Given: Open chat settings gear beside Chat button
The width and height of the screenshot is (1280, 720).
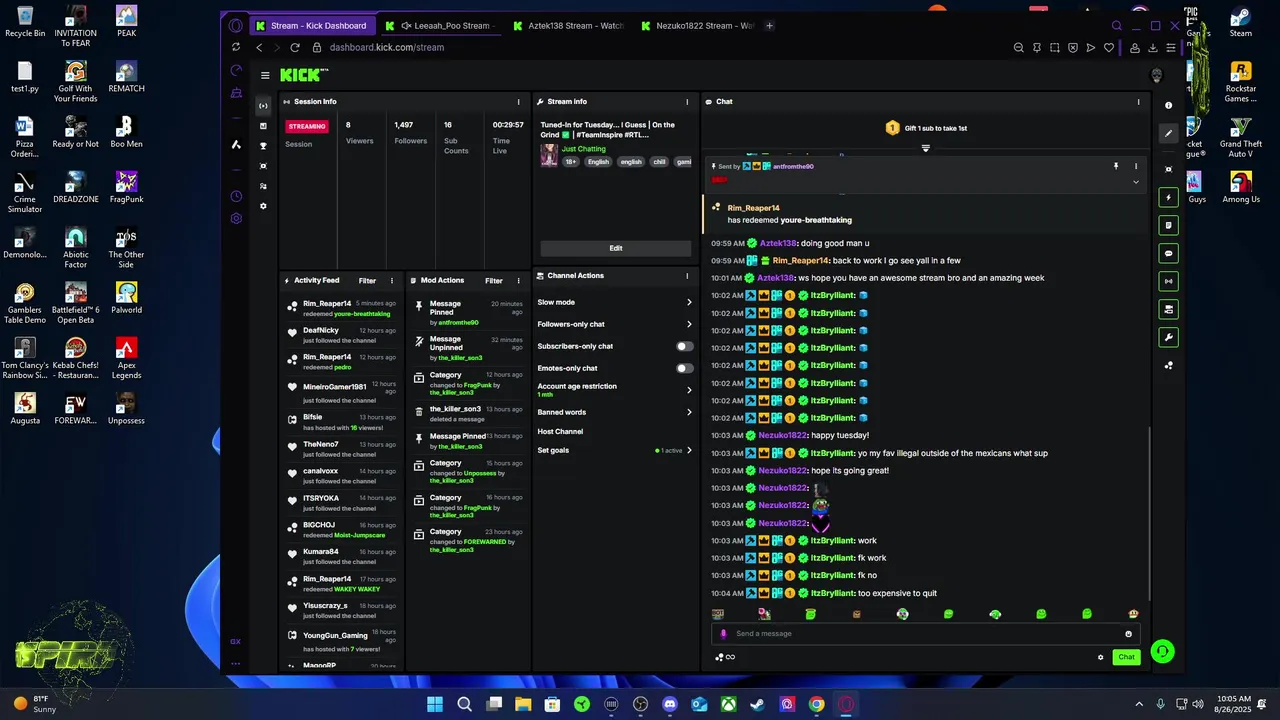Looking at the screenshot, I should (1101, 657).
